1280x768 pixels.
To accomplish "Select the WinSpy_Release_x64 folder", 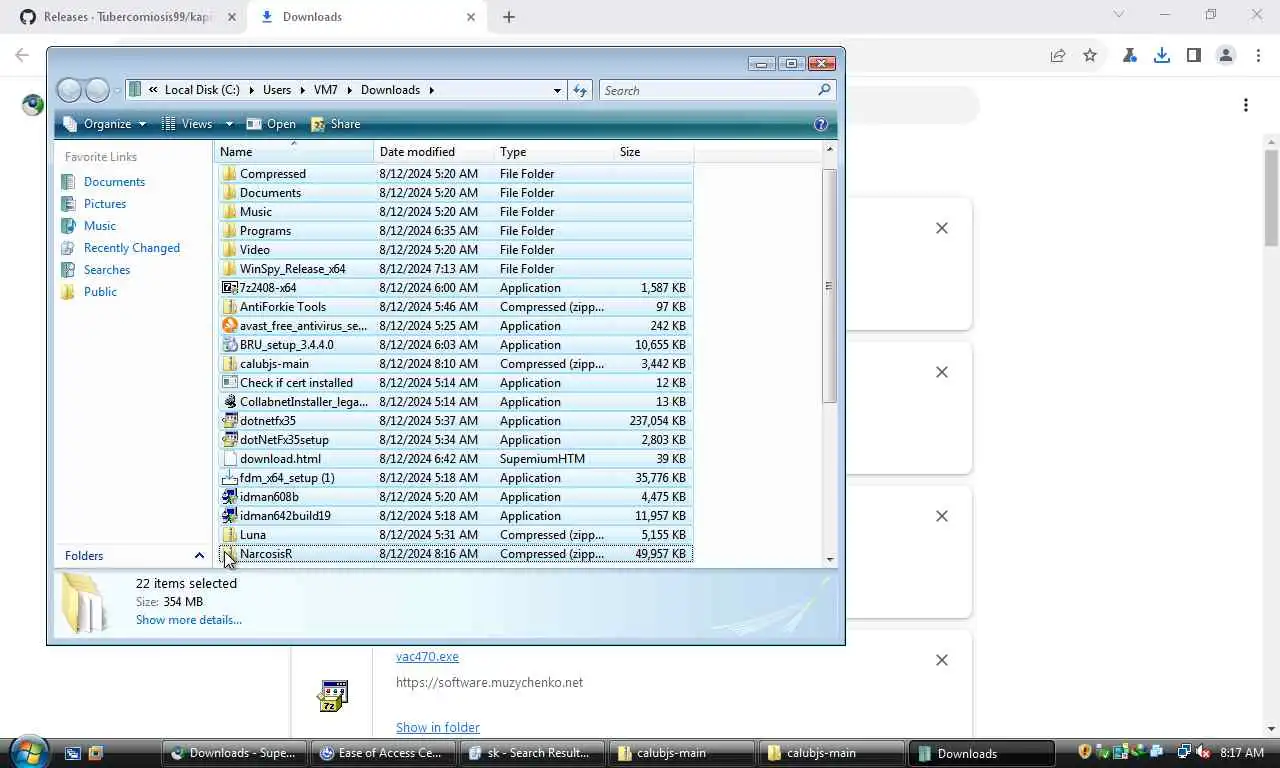I will (455, 269).
